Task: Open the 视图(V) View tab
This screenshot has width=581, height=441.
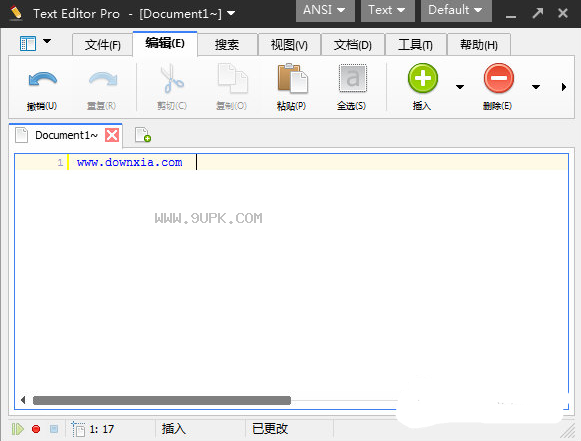Action: (289, 45)
